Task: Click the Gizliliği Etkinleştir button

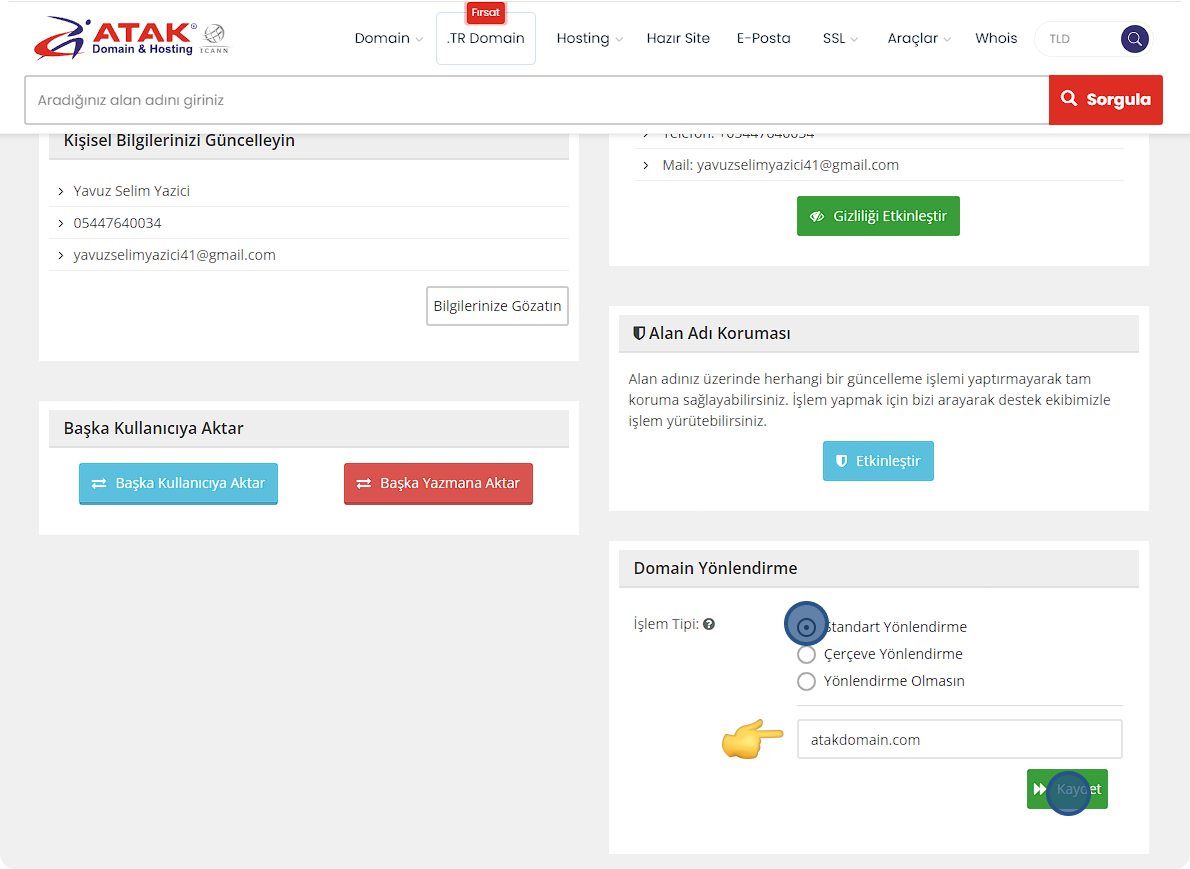Action: (878, 216)
